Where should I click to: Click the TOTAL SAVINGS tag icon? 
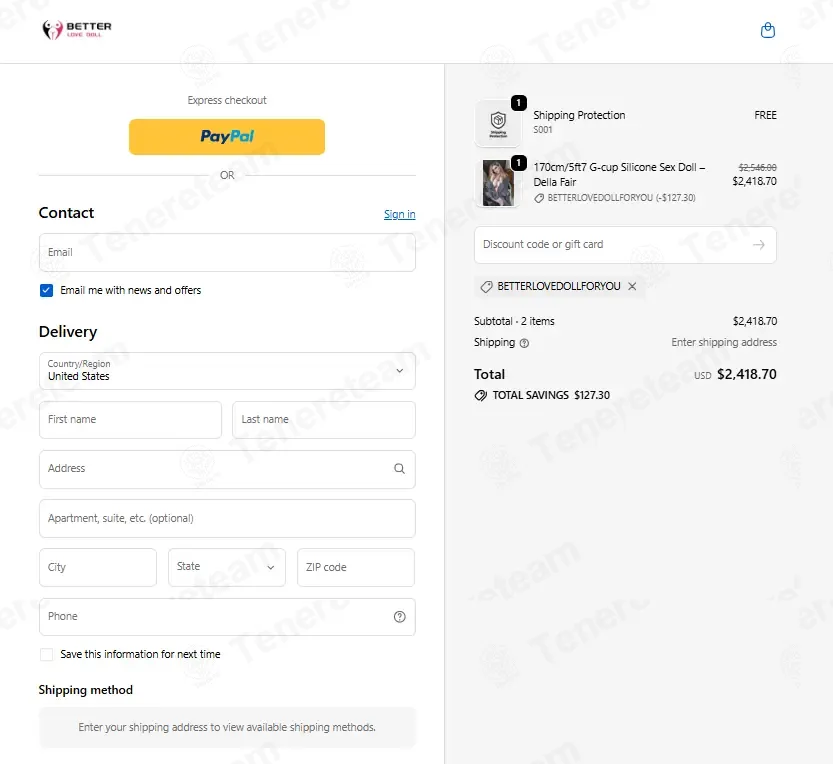(x=481, y=395)
